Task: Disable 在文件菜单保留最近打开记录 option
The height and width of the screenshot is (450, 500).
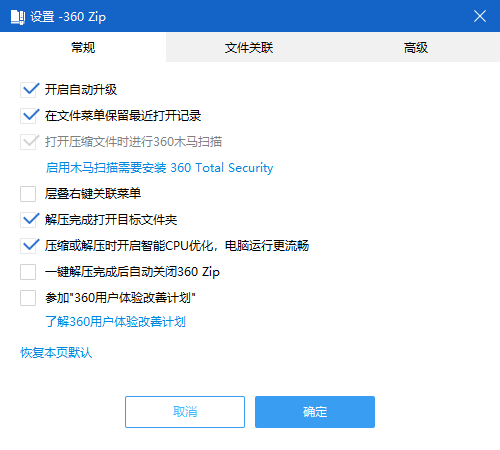Action: 28,116
